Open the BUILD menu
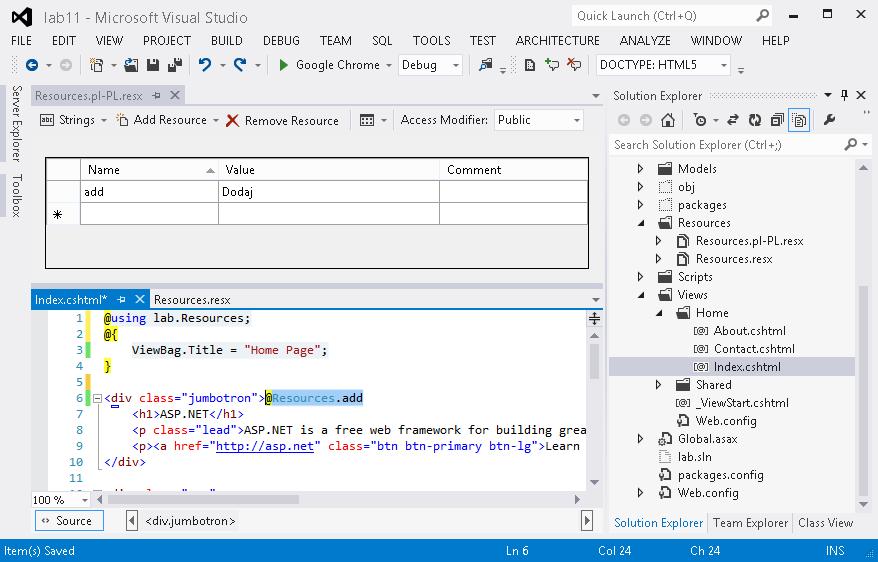878x562 pixels. (227, 41)
